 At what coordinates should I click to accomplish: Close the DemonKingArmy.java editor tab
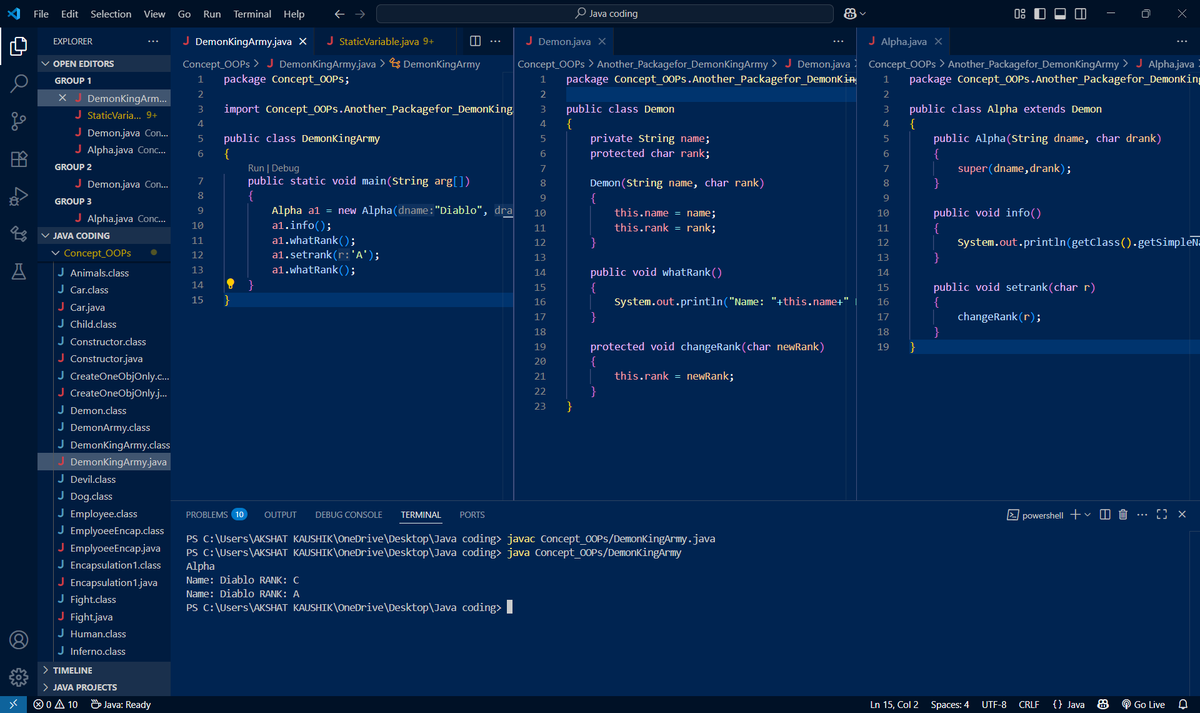pyautogui.click(x=303, y=41)
